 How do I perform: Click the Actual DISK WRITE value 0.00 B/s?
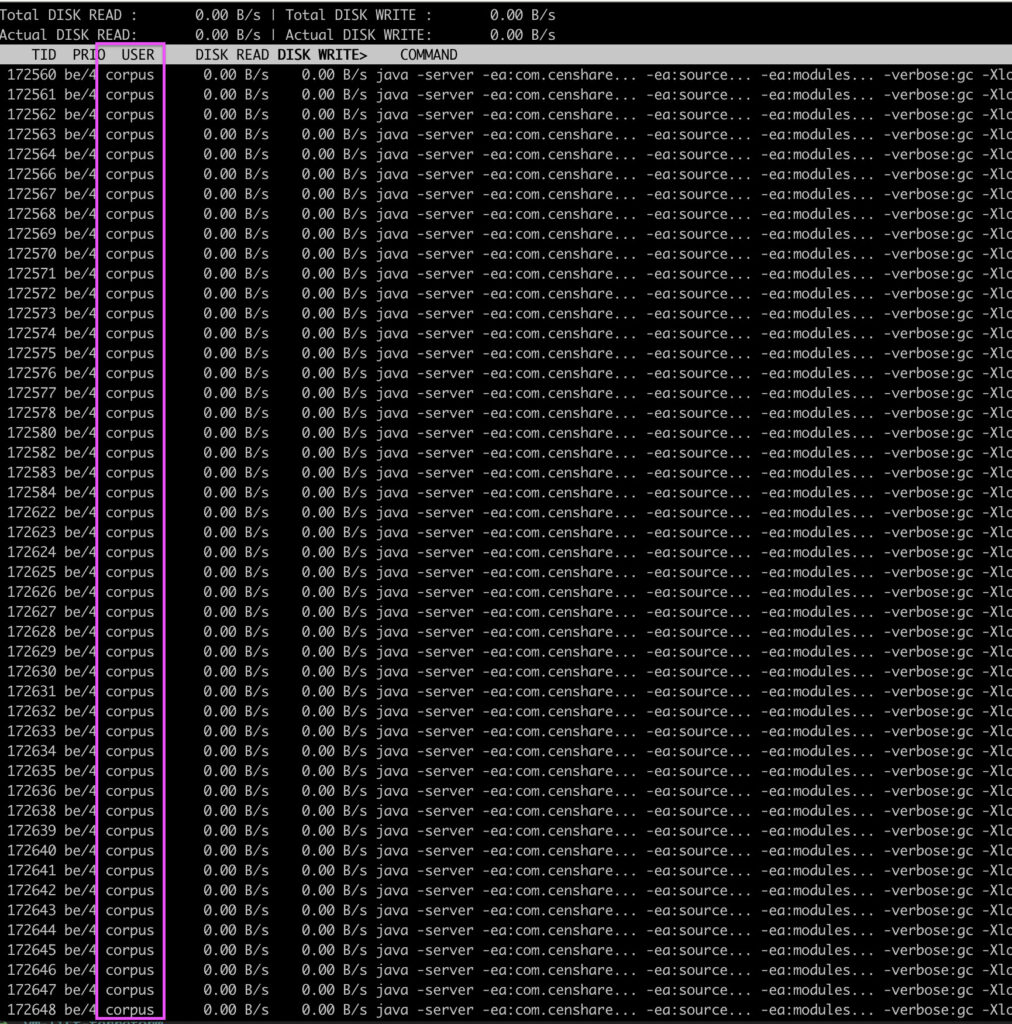coord(522,35)
